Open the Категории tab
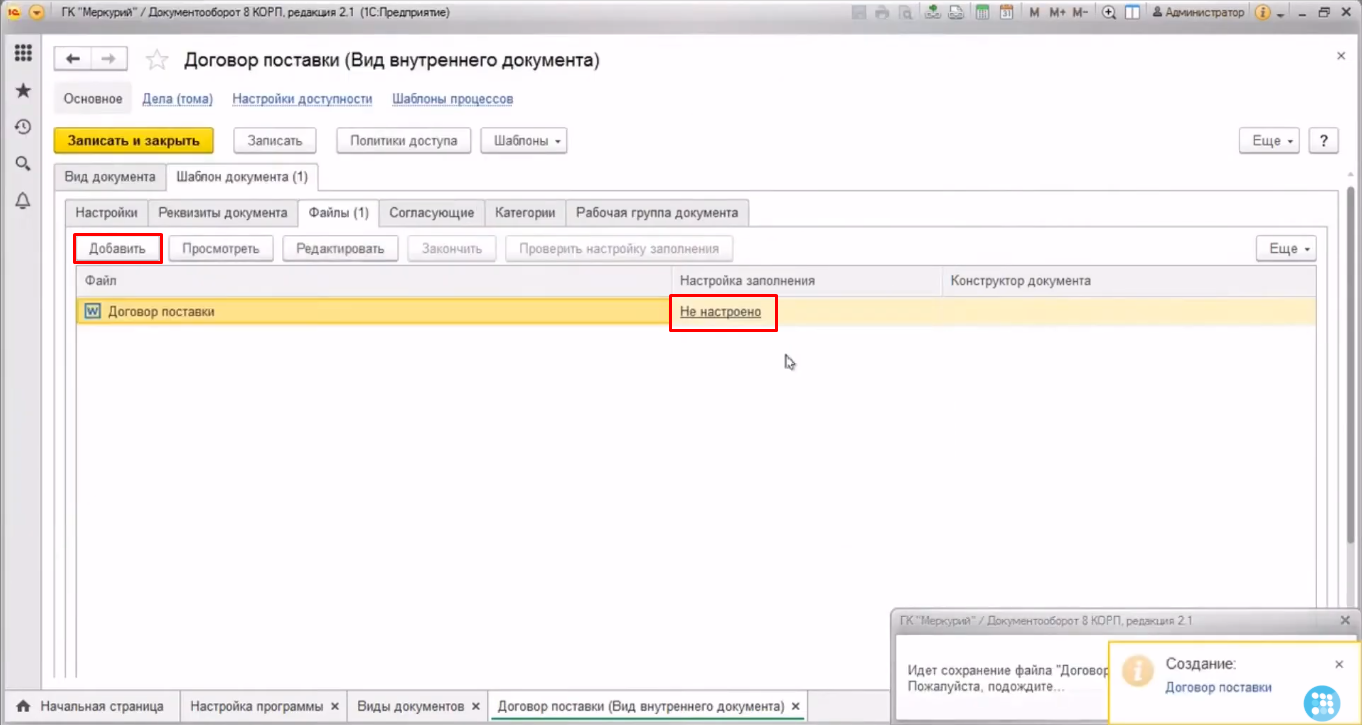The width and height of the screenshot is (1362, 725). click(x=525, y=212)
